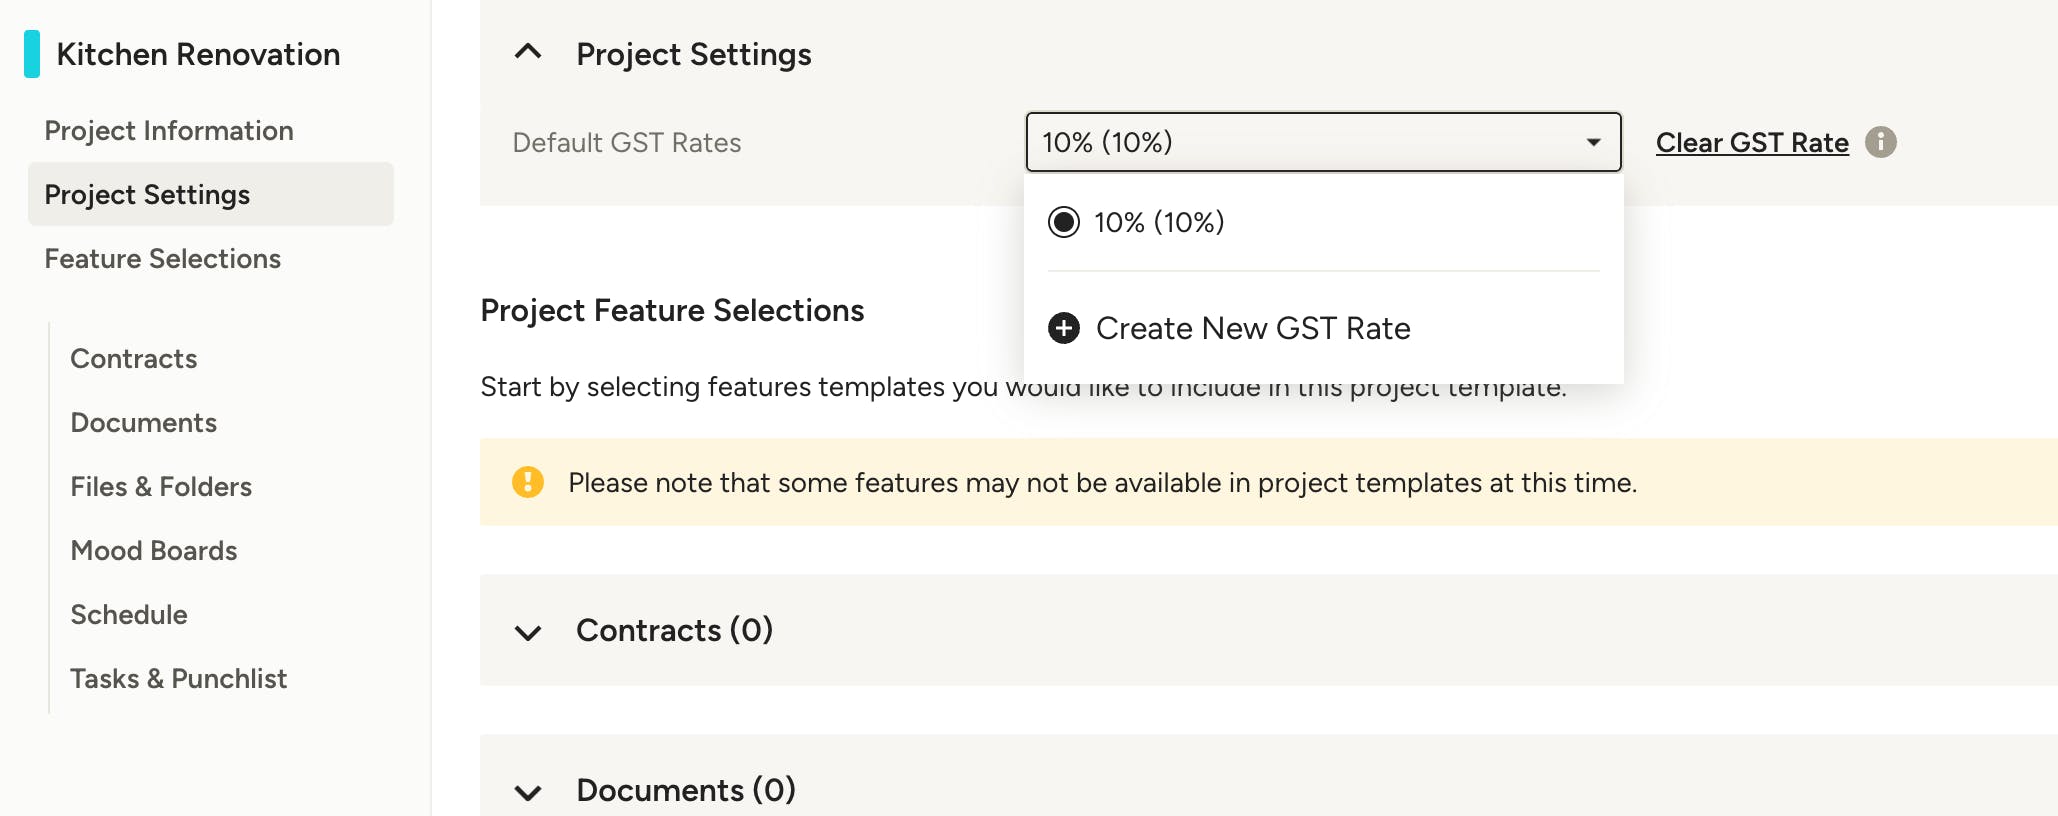Open Documents in the sidebar list

(144, 423)
